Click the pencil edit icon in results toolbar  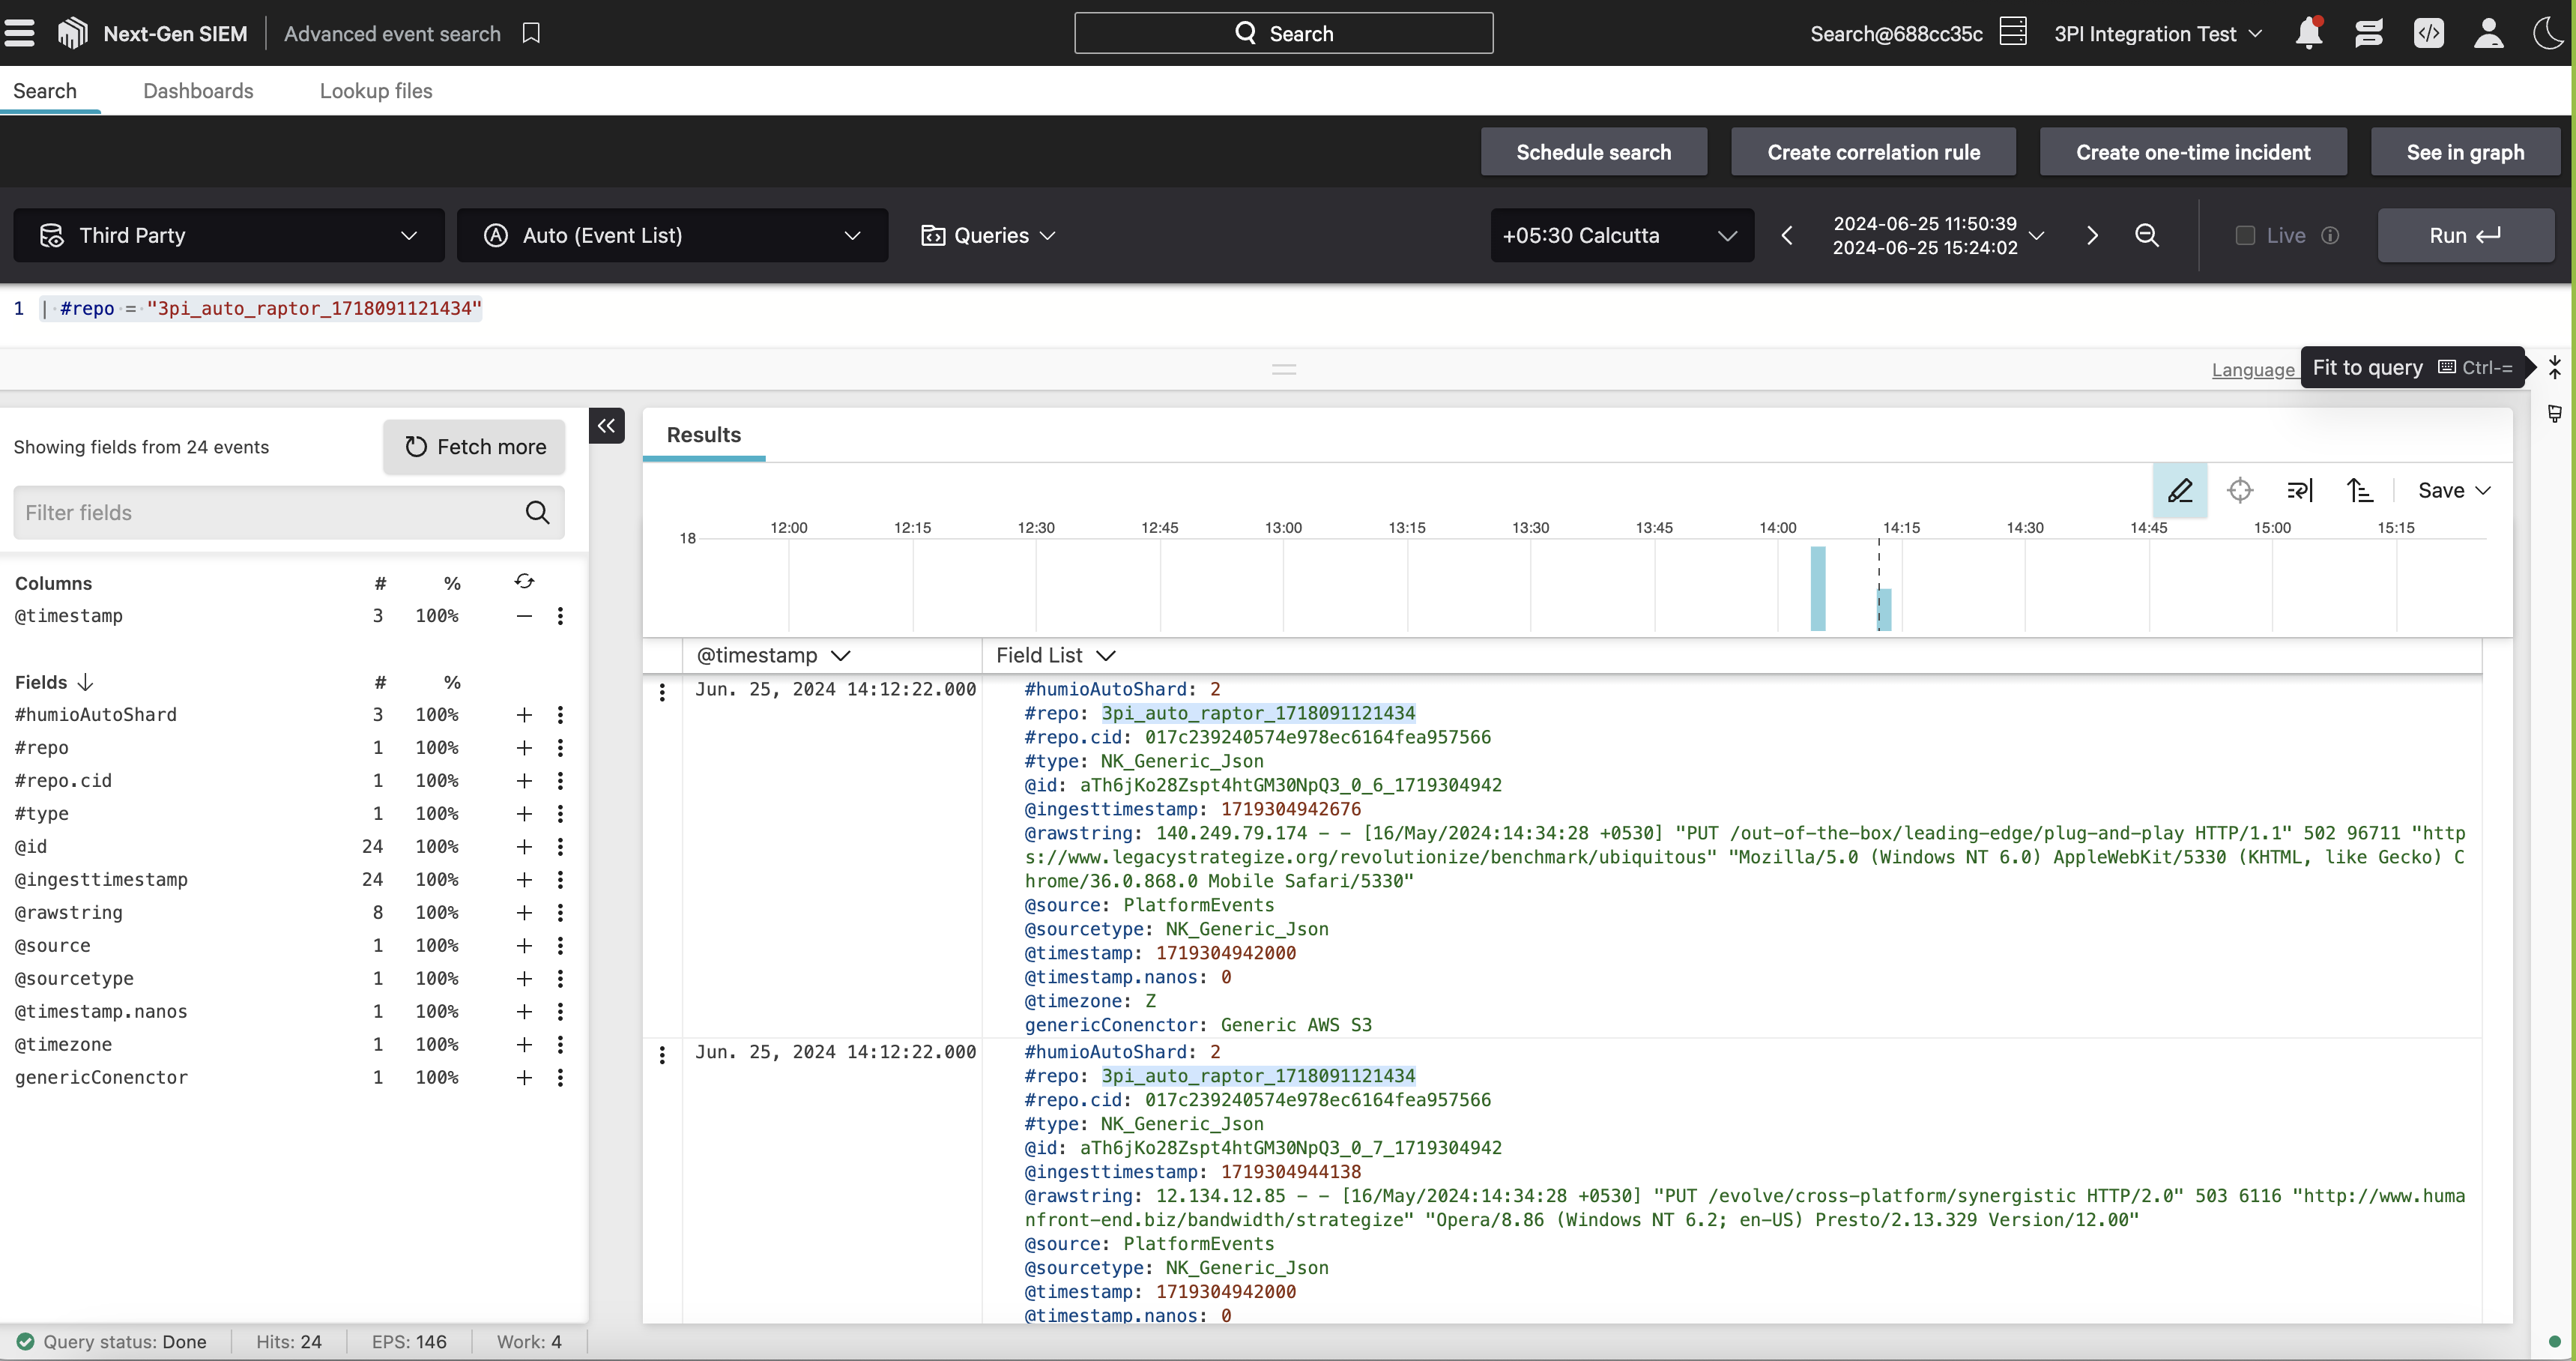click(2179, 490)
